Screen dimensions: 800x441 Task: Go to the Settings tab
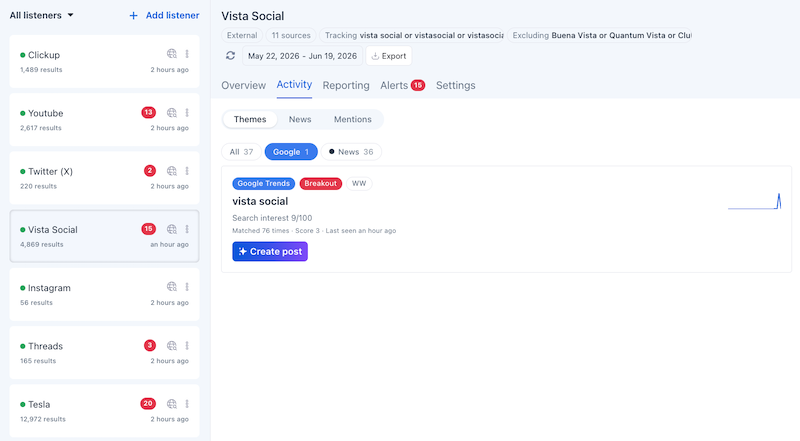click(456, 85)
